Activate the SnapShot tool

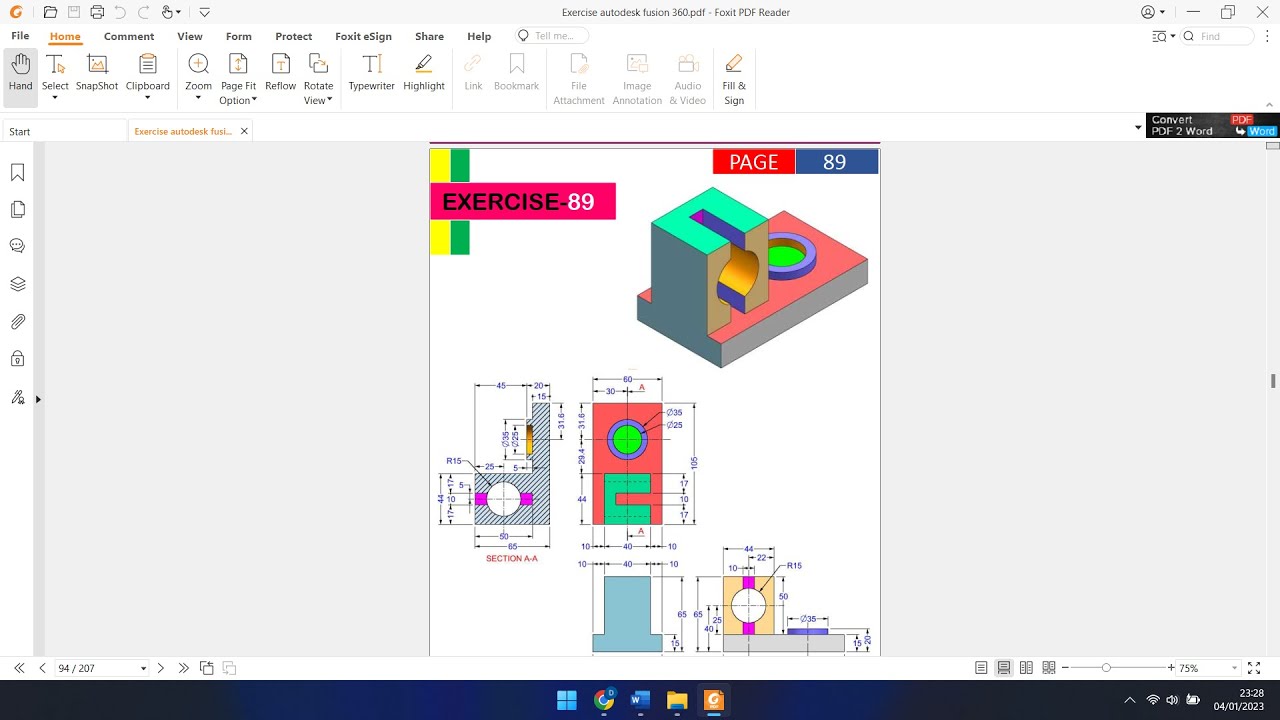(97, 73)
